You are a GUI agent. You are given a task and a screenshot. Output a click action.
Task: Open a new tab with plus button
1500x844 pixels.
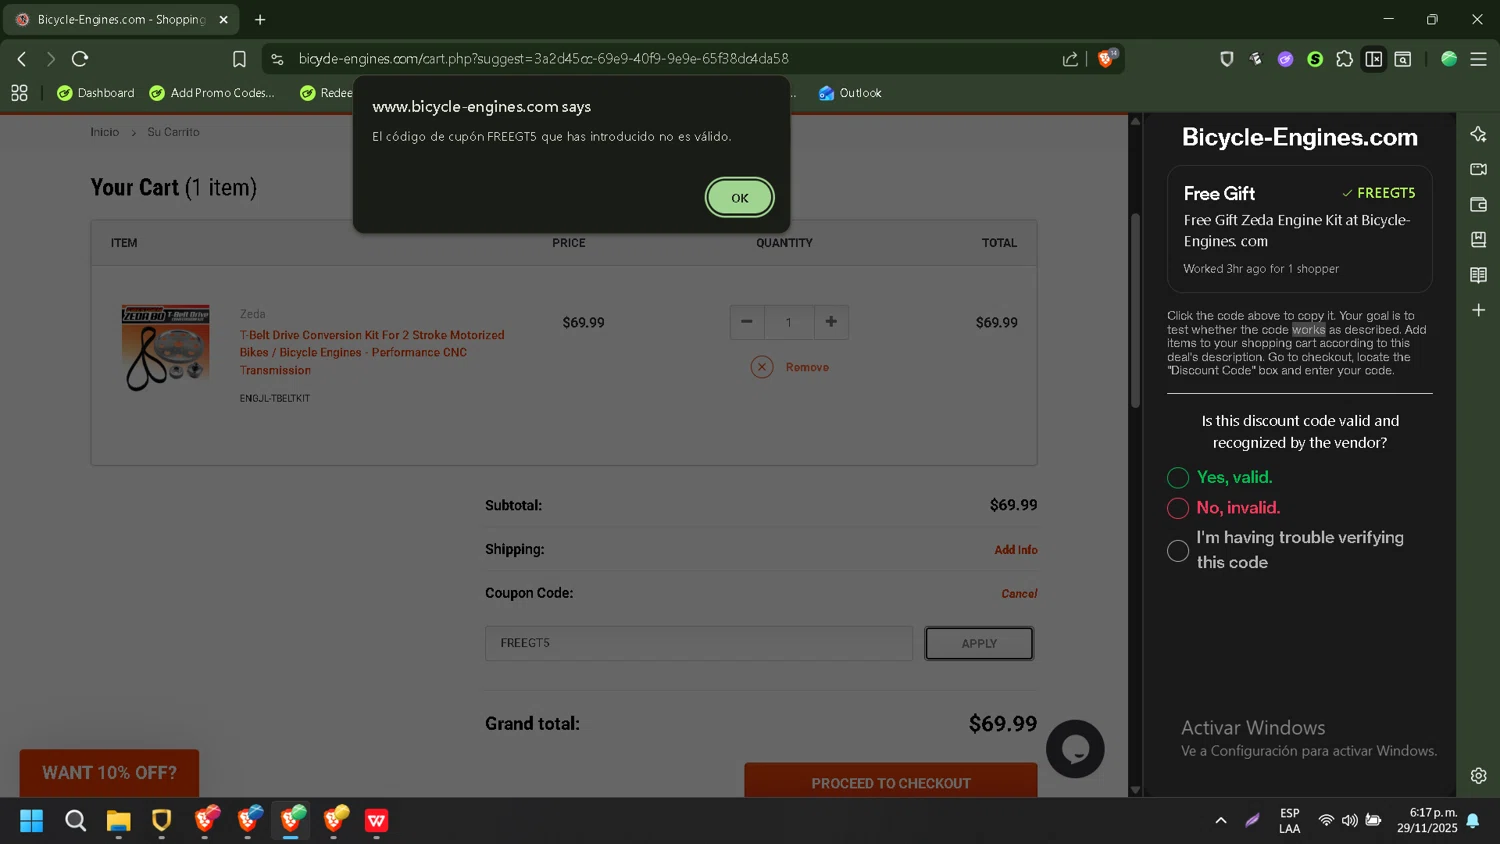pyautogui.click(x=260, y=19)
